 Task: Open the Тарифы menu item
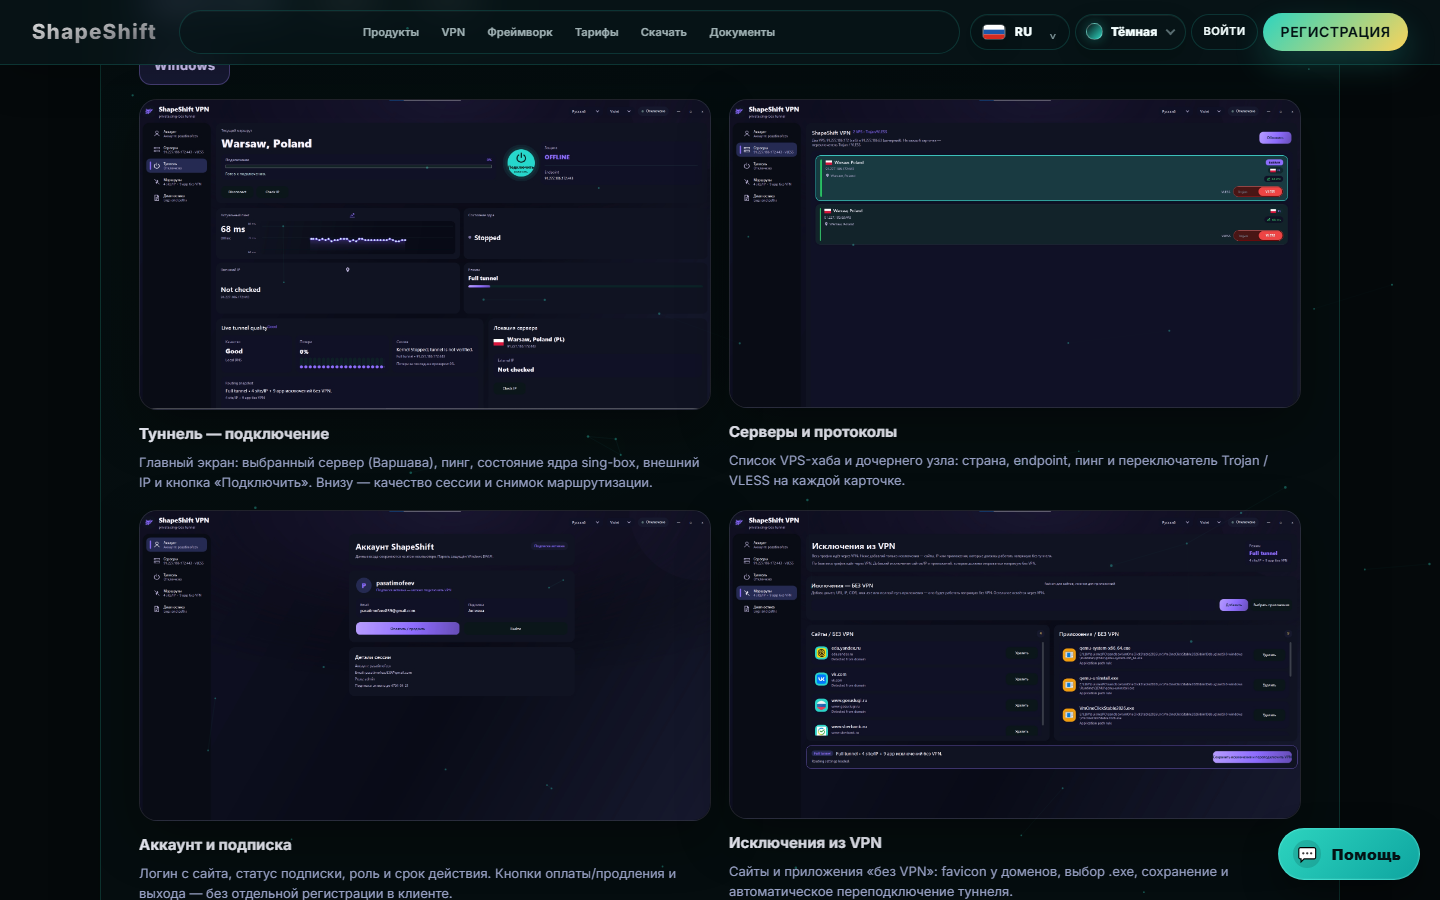click(597, 32)
